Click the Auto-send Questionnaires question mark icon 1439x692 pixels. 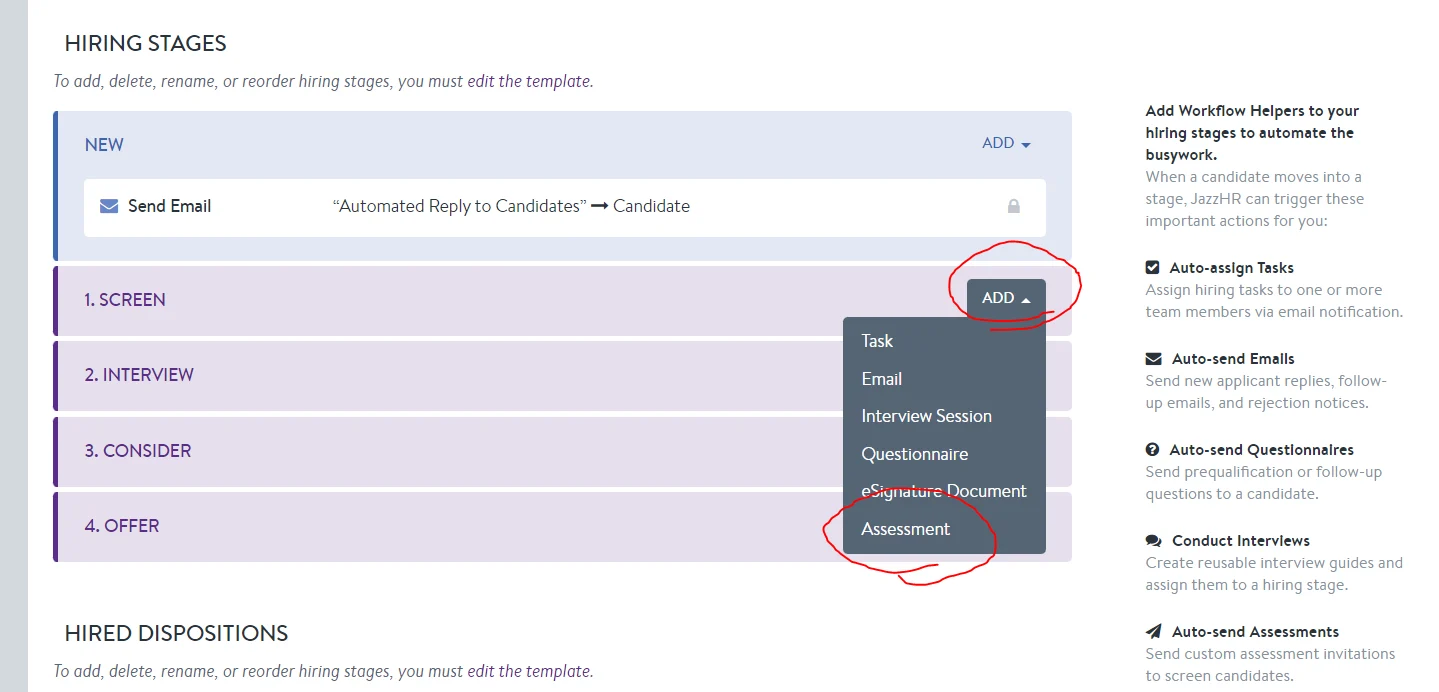[1153, 450]
